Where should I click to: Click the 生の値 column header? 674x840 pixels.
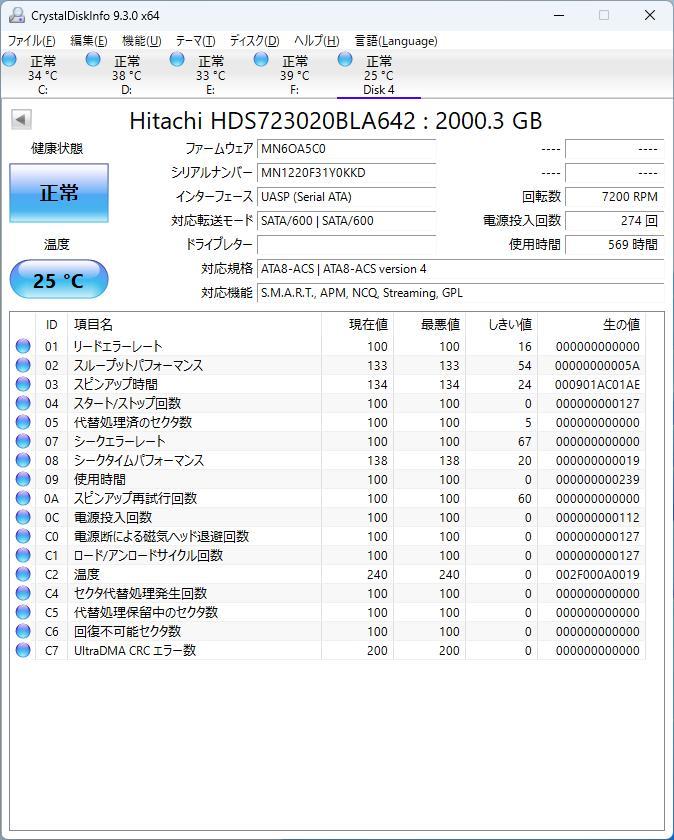click(x=591, y=324)
